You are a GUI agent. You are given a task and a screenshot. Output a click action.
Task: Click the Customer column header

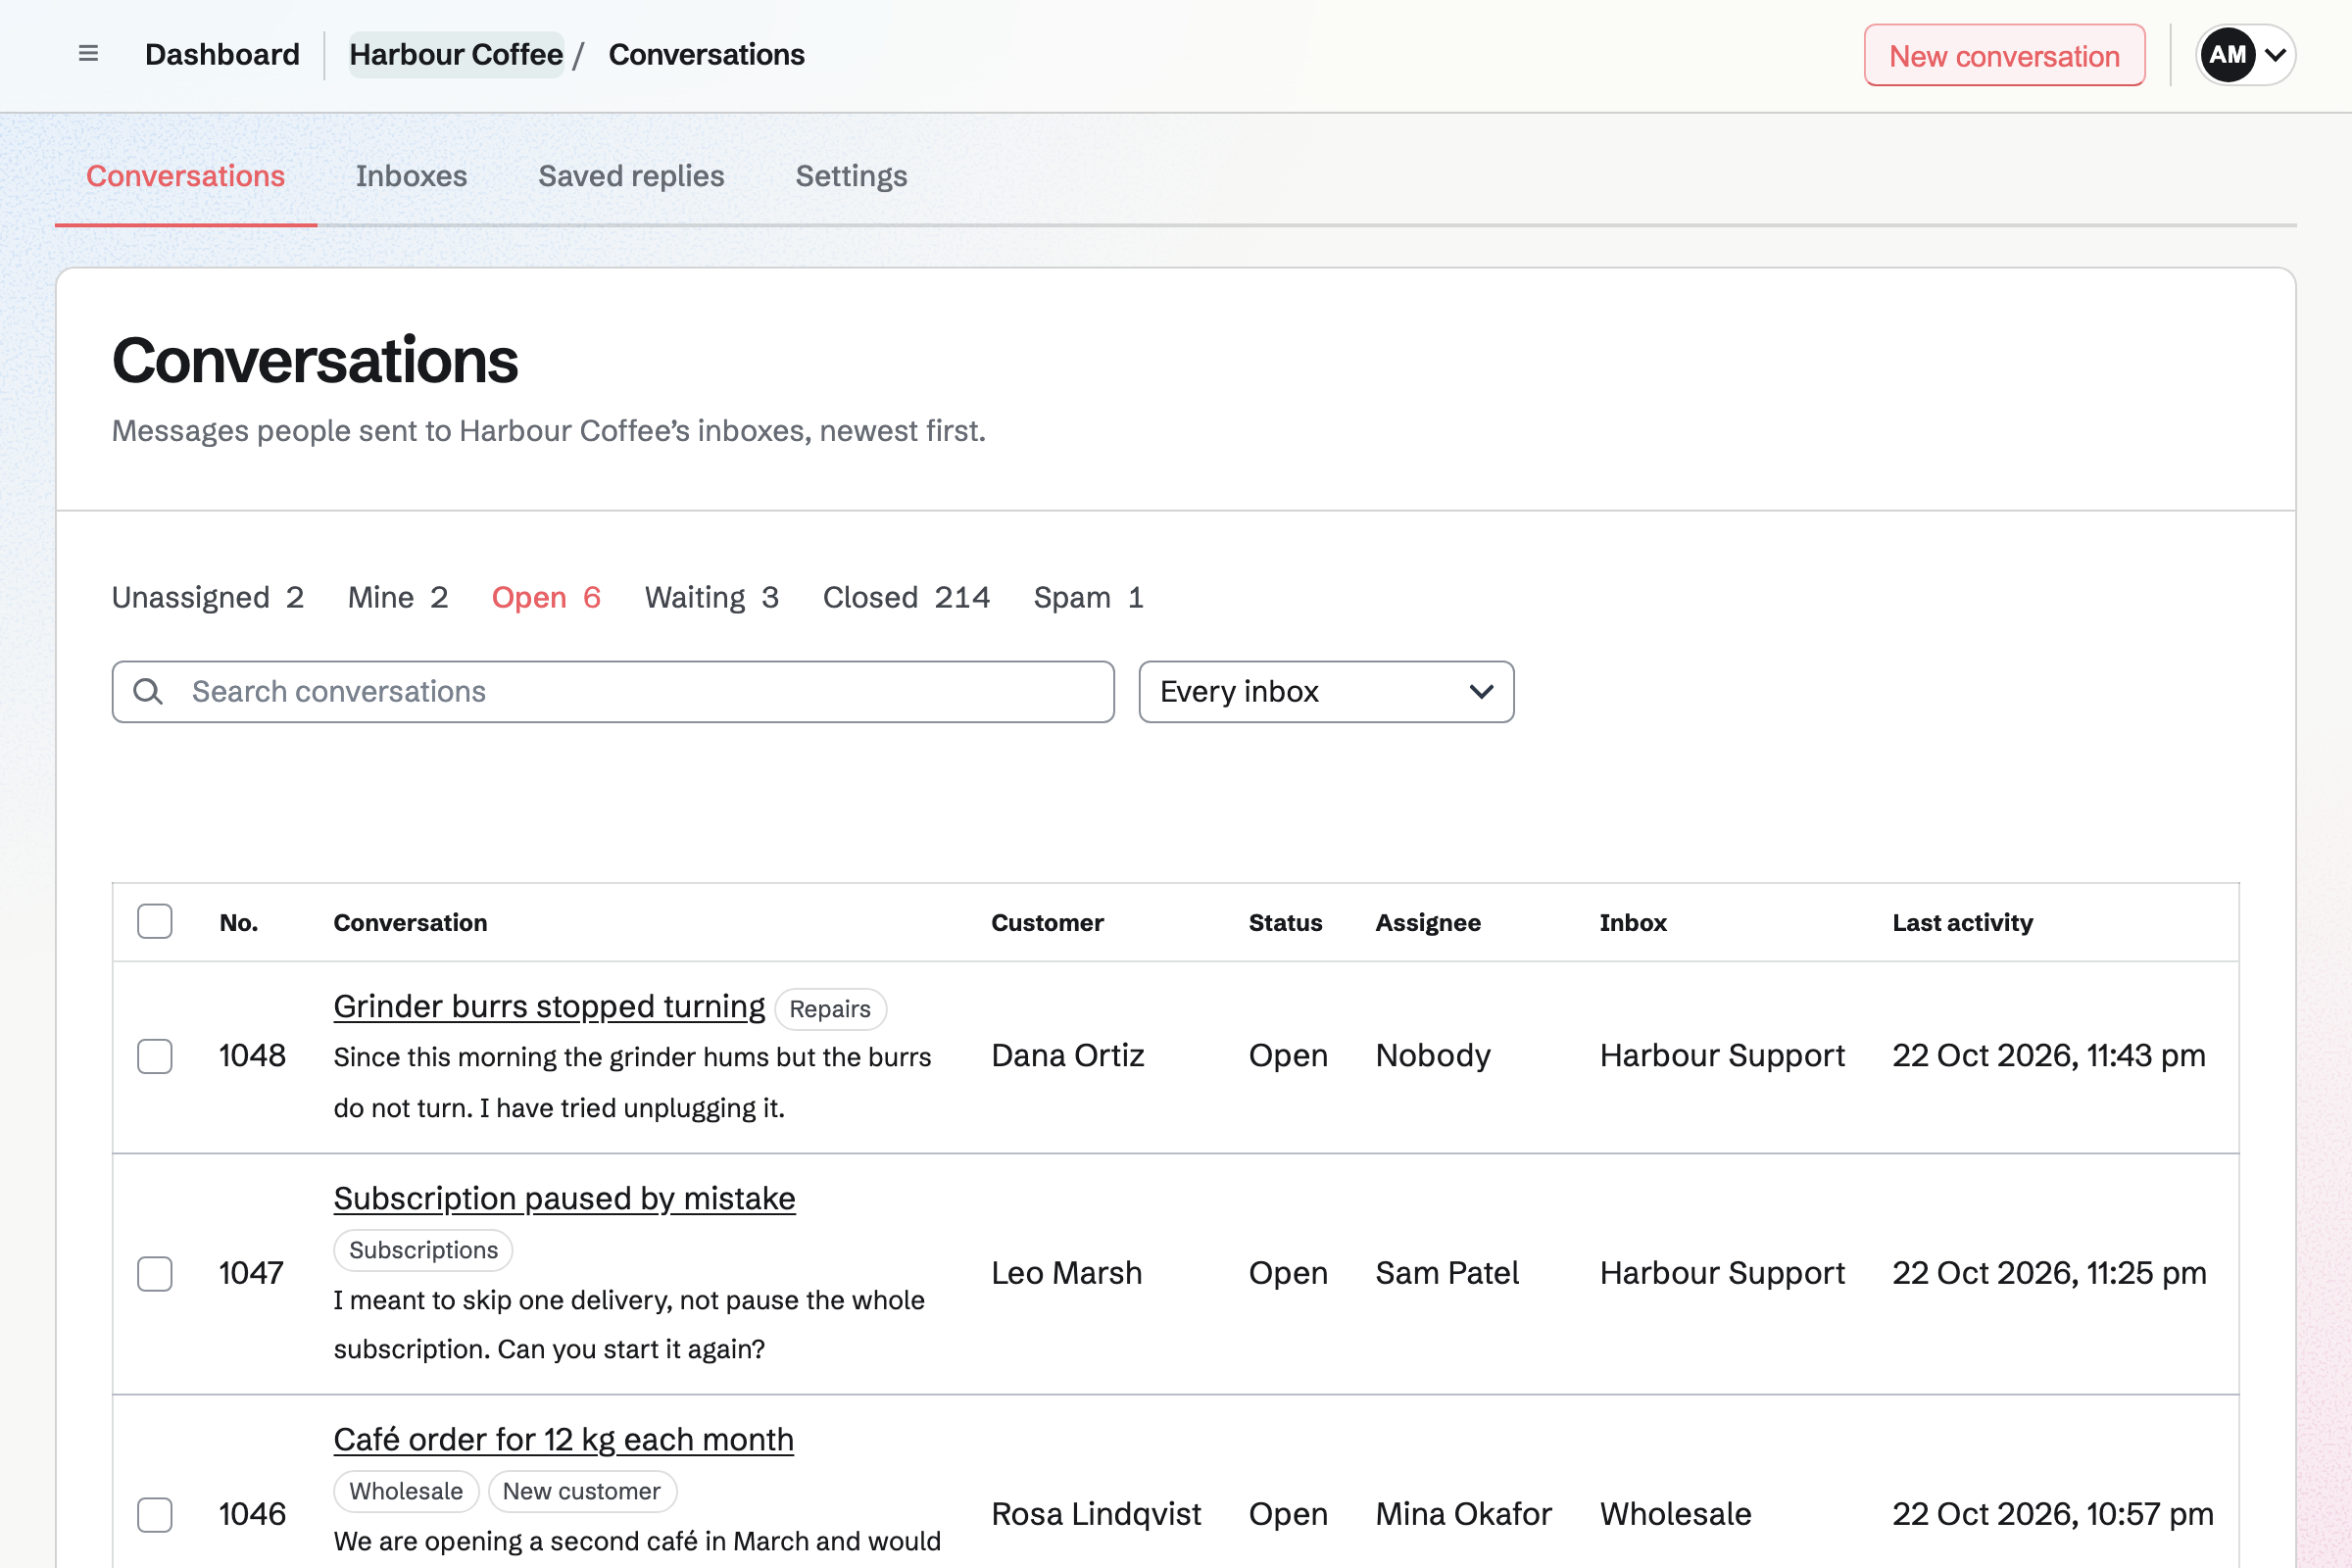[x=1047, y=922]
